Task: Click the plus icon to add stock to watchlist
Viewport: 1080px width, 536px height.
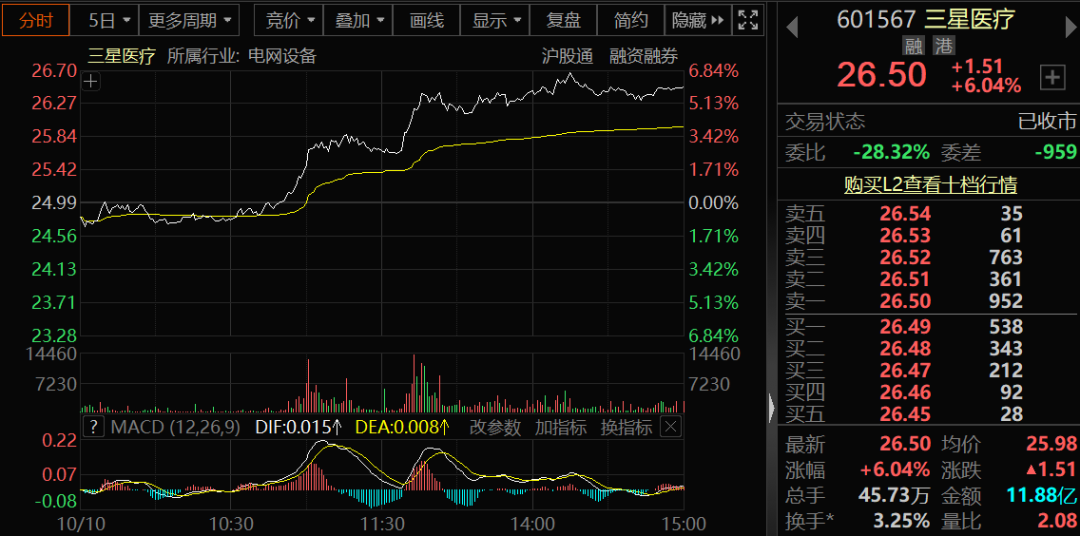Action: pos(1053,77)
